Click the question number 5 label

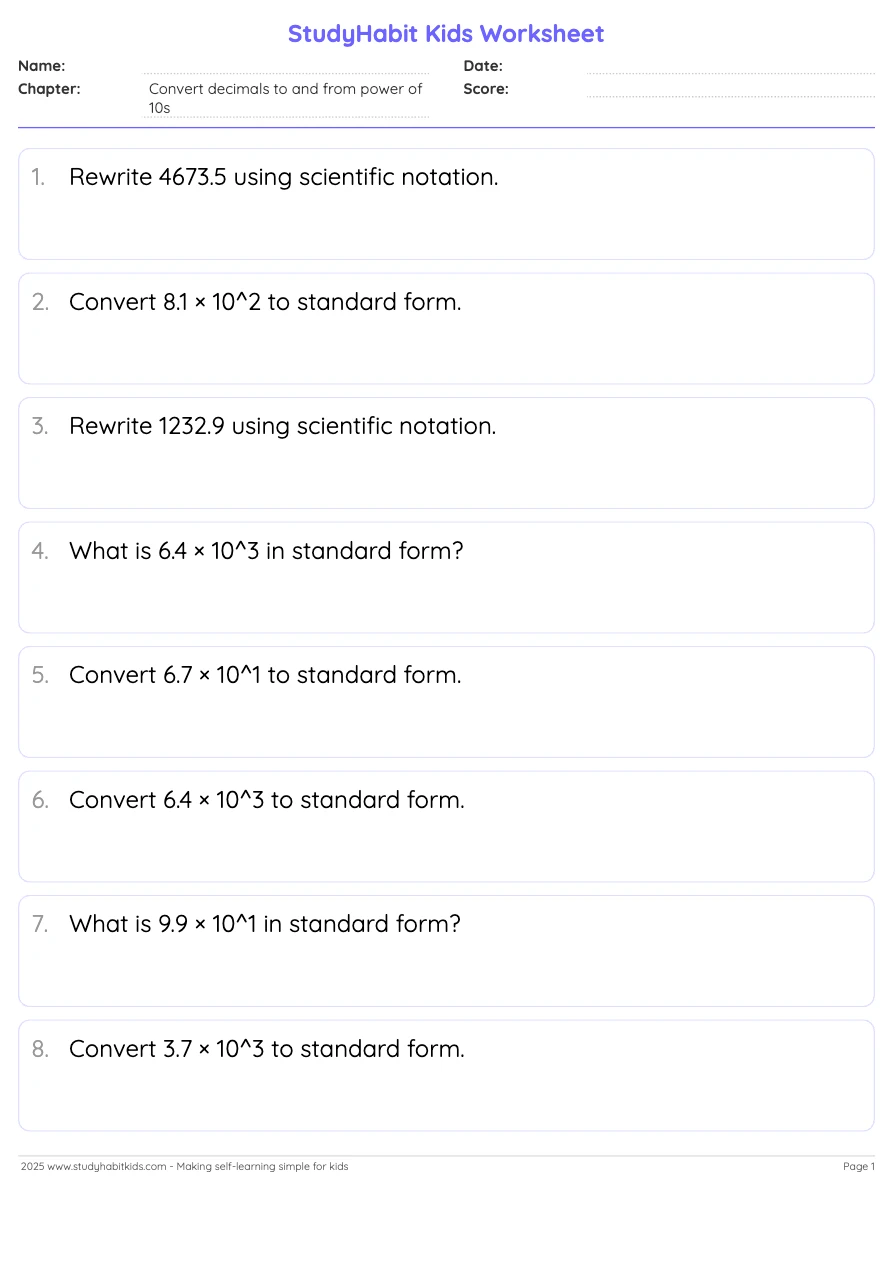(x=40, y=675)
